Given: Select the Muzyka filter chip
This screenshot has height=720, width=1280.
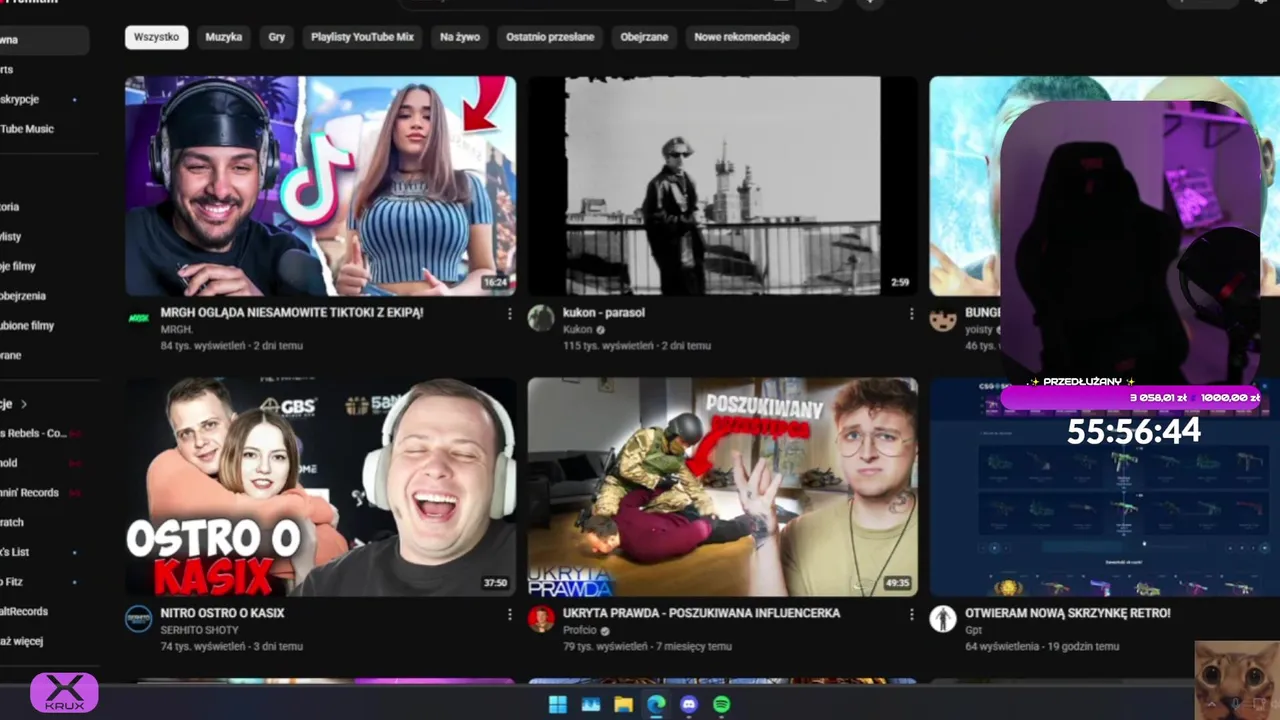Looking at the screenshot, I should (224, 37).
